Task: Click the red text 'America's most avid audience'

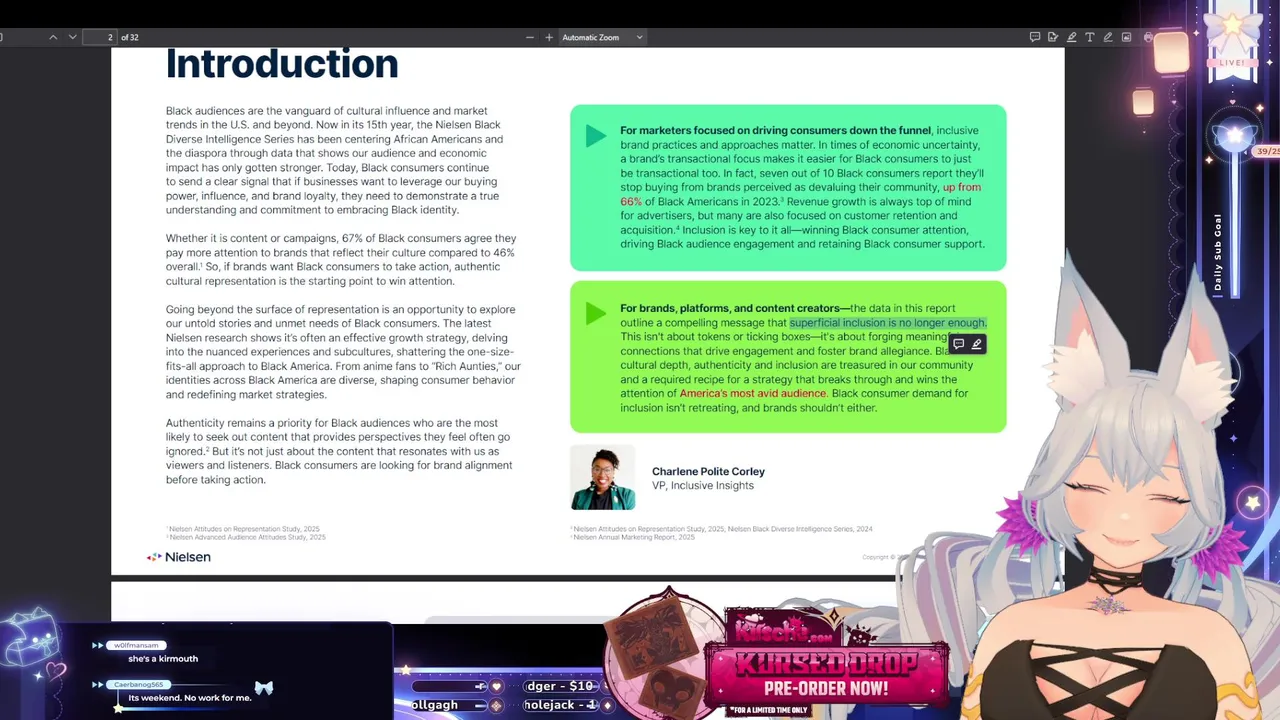Action: [753, 393]
